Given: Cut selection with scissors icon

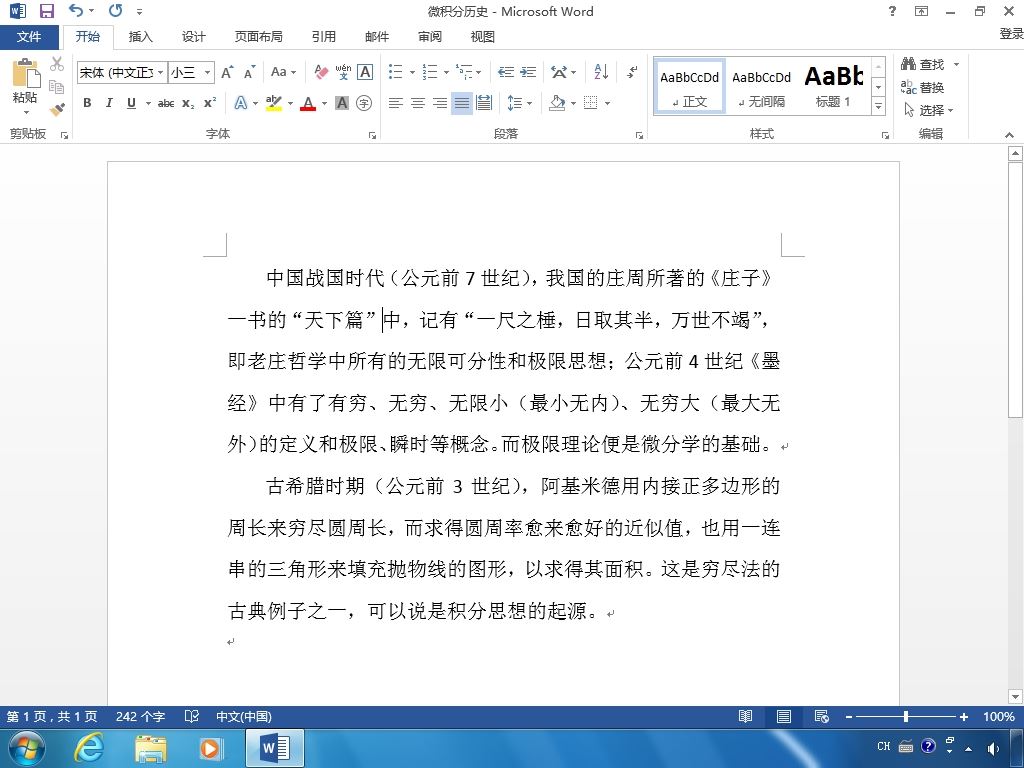Looking at the screenshot, I should point(57,64).
